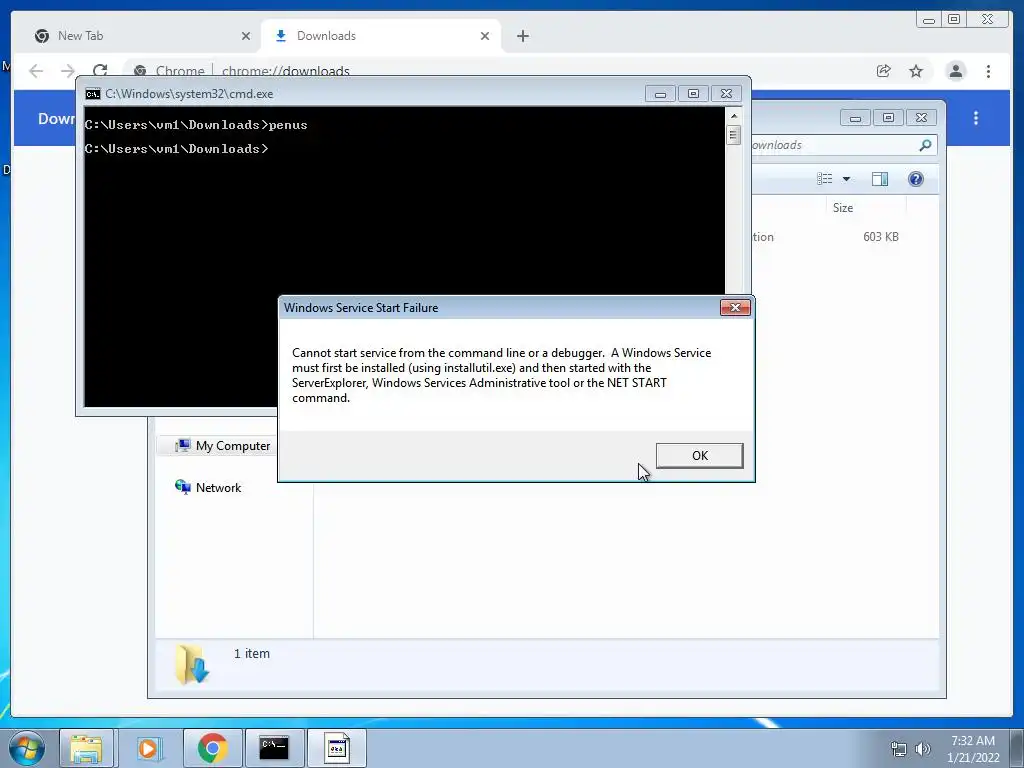This screenshot has width=1024, height=768.
Task: Launch Windows Media Player from taskbar
Action: point(149,748)
